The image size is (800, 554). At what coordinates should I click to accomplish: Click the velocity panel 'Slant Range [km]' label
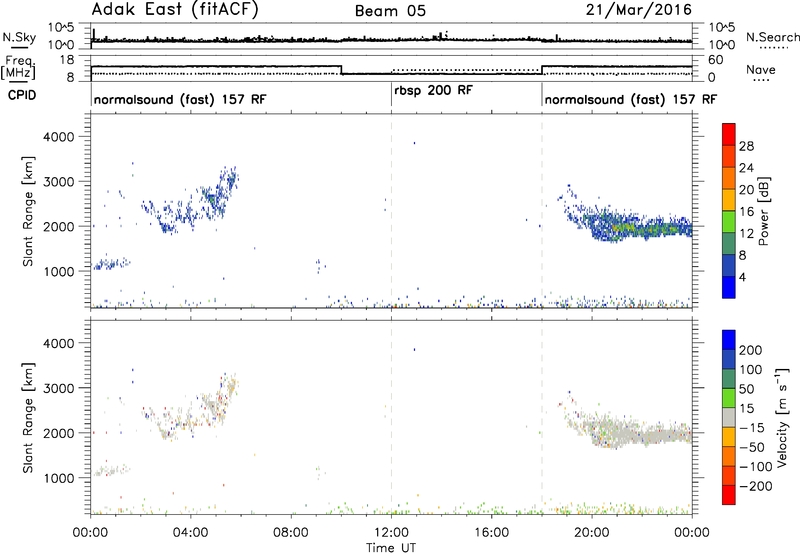click(x=28, y=418)
